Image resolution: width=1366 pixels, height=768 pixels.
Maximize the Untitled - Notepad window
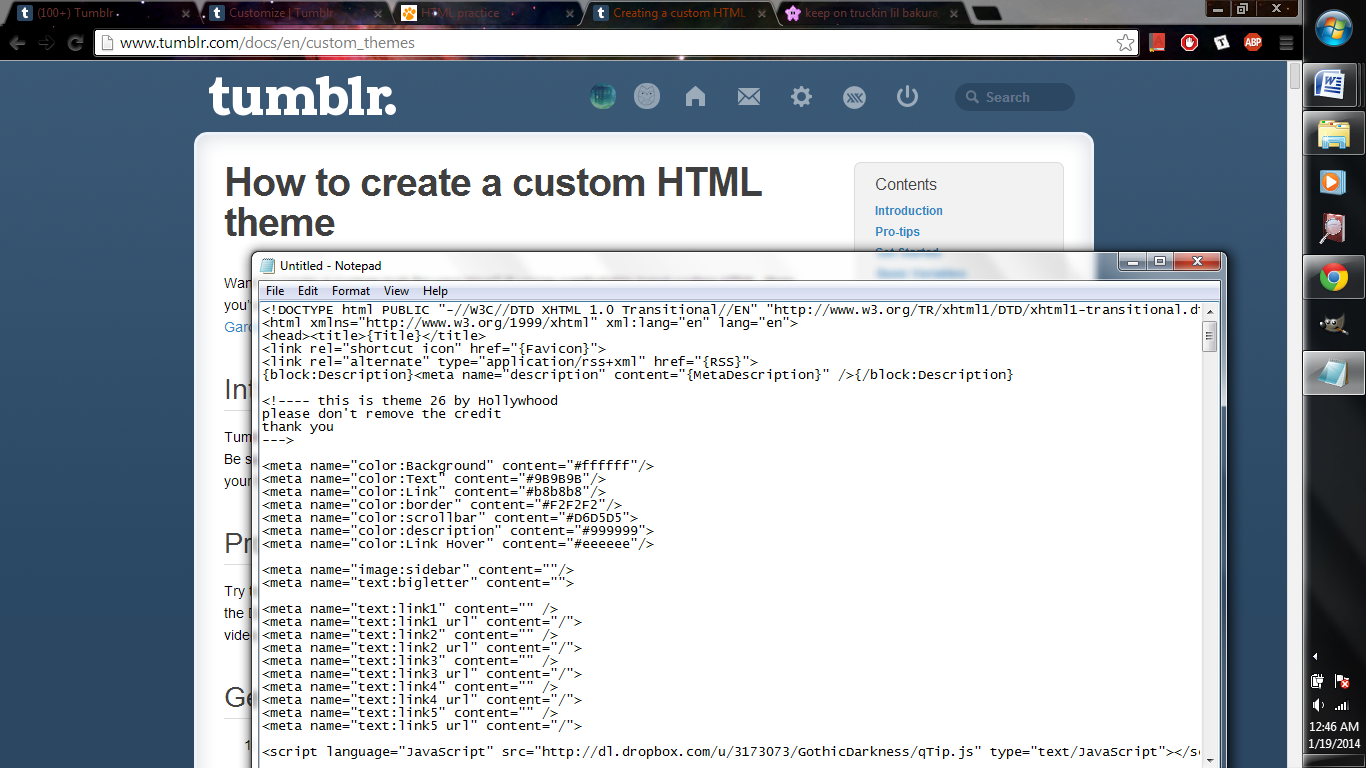point(1159,262)
